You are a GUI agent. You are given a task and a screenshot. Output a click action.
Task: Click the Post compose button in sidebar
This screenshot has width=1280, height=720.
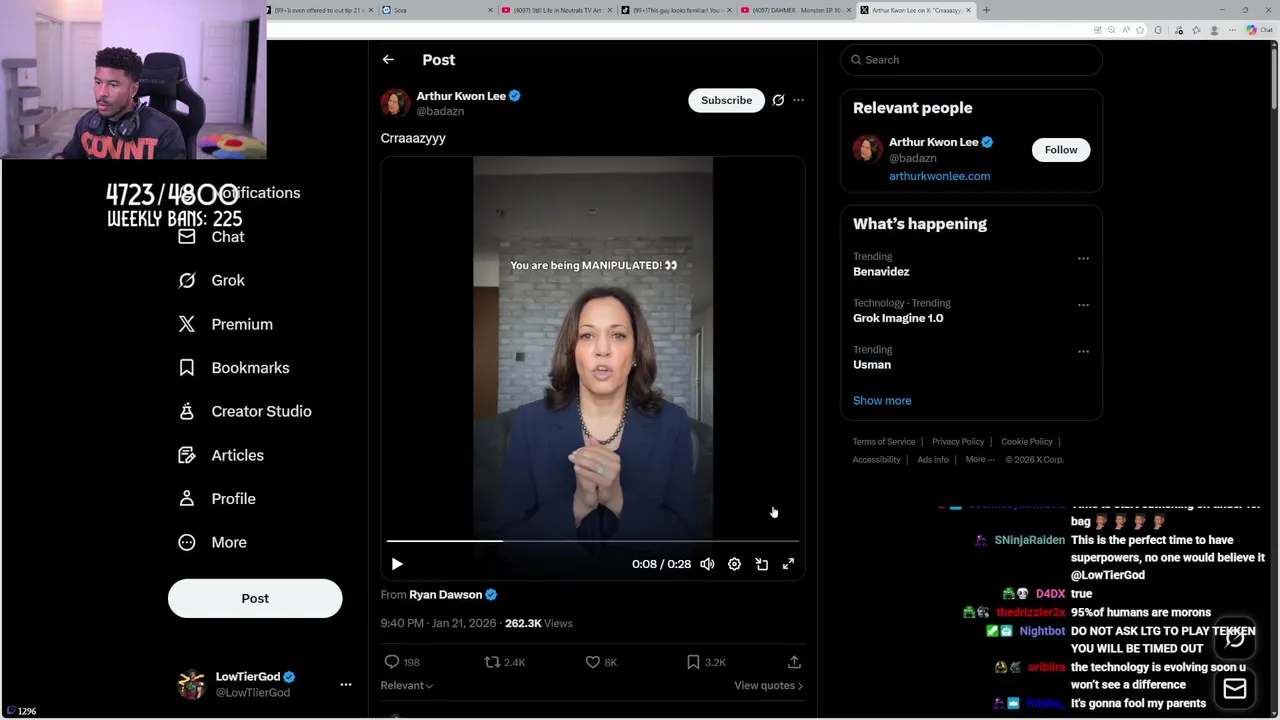click(255, 598)
